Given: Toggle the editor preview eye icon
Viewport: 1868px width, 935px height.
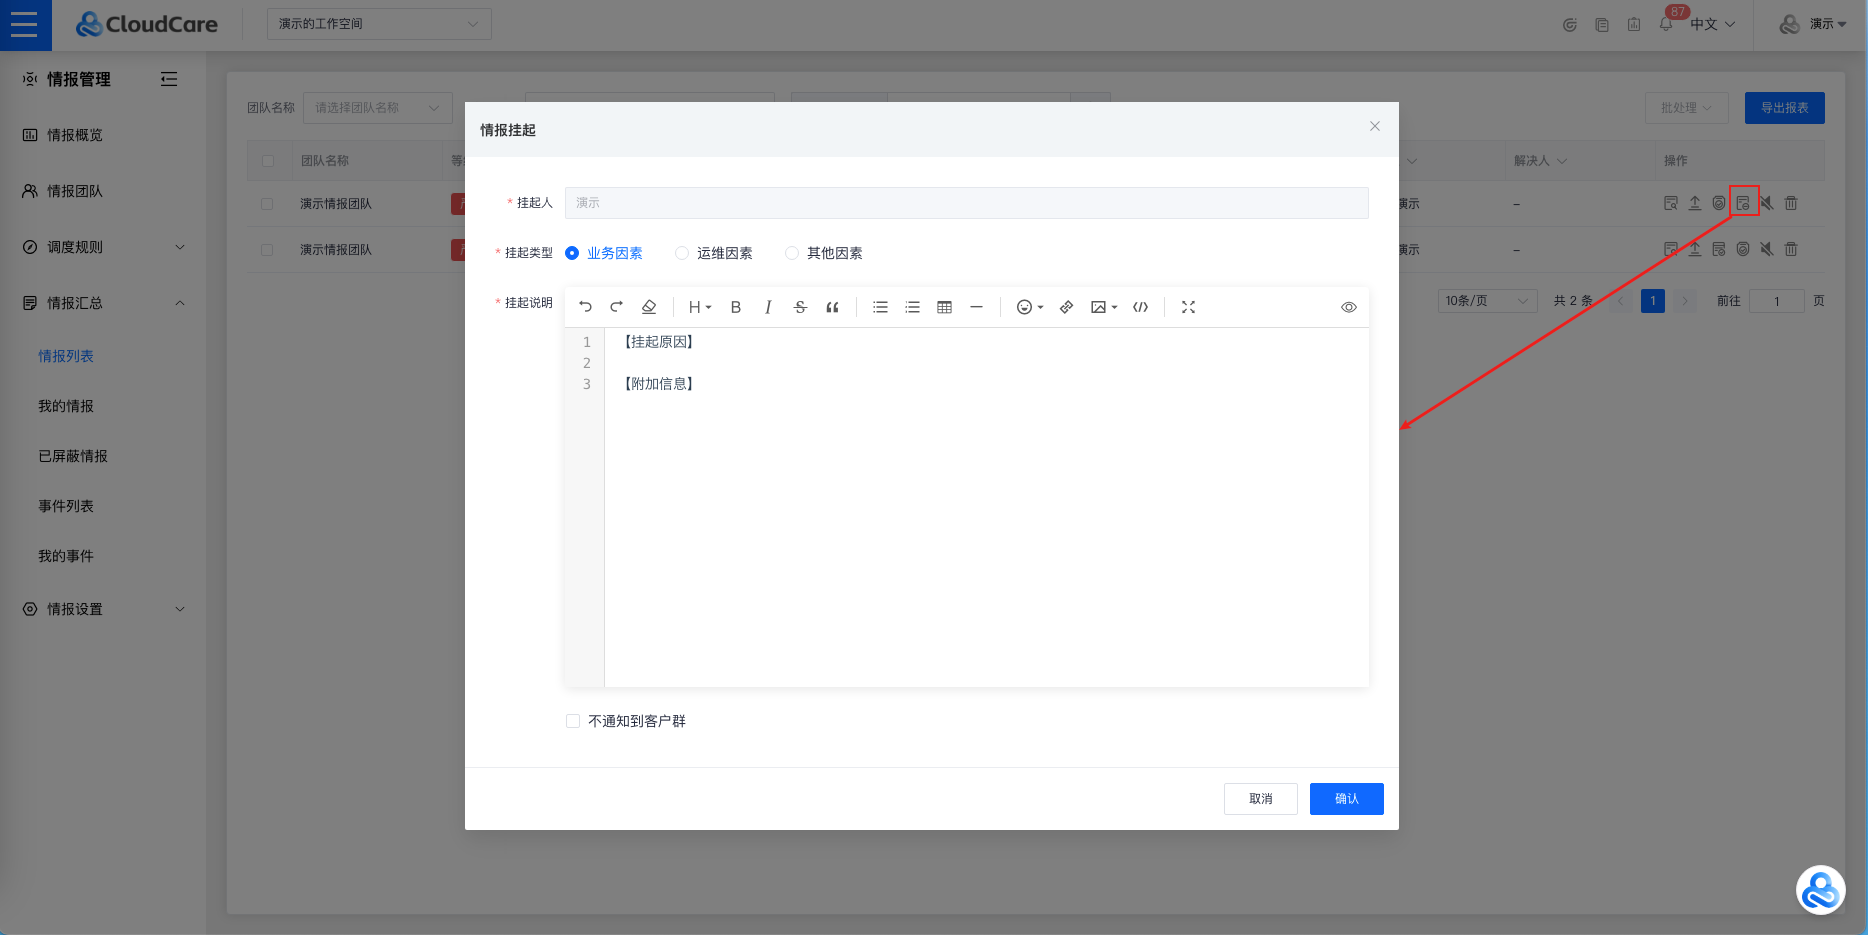Looking at the screenshot, I should [1348, 307].
